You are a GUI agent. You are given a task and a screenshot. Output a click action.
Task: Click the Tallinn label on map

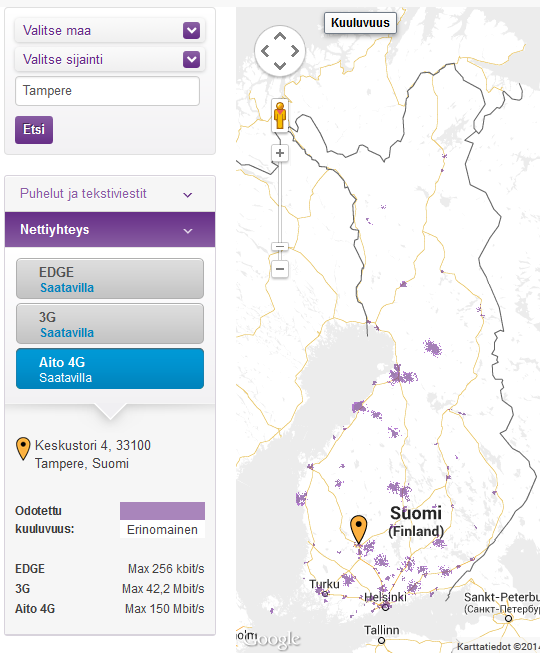pyautogui.click(x=381, y=630)
